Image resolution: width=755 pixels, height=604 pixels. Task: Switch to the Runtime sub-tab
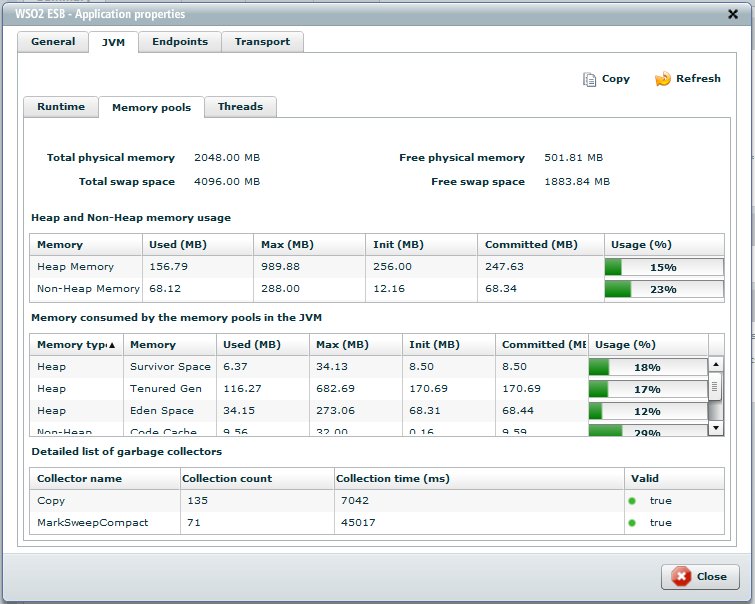click(x=61, y=107)
